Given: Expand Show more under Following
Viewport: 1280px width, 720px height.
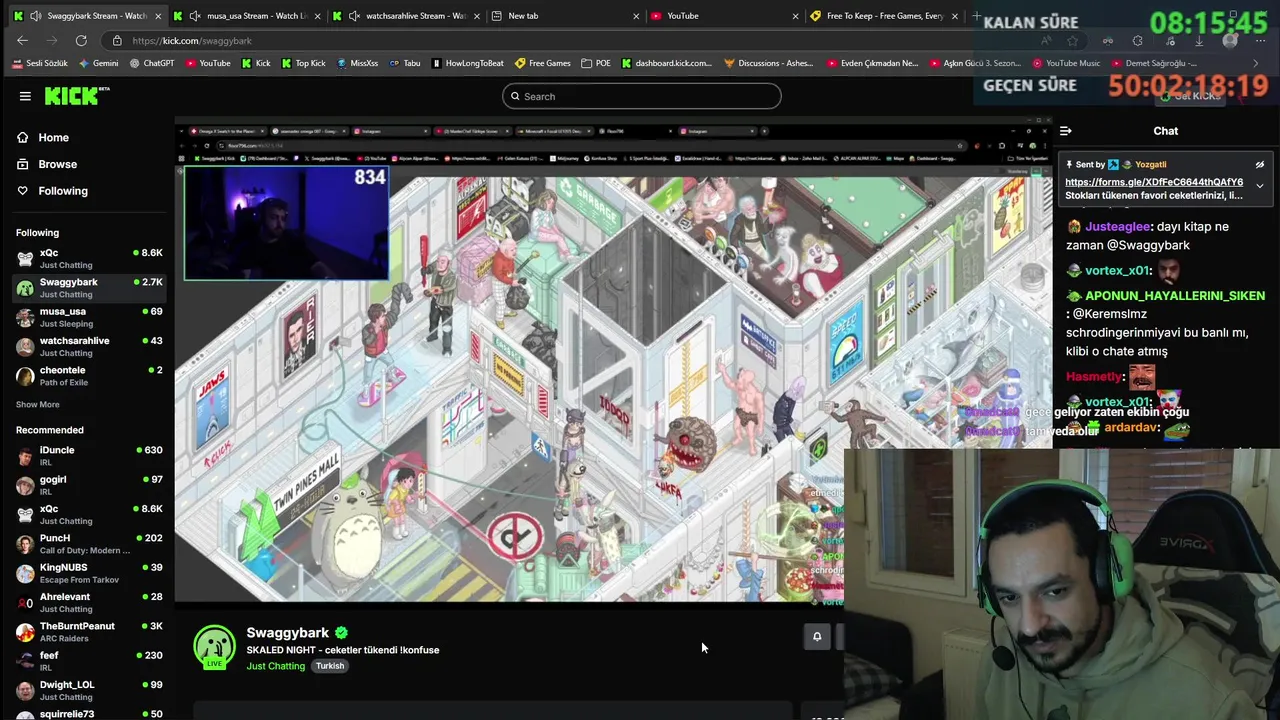Looking at the screenshot, I should (x=38, y=405).
